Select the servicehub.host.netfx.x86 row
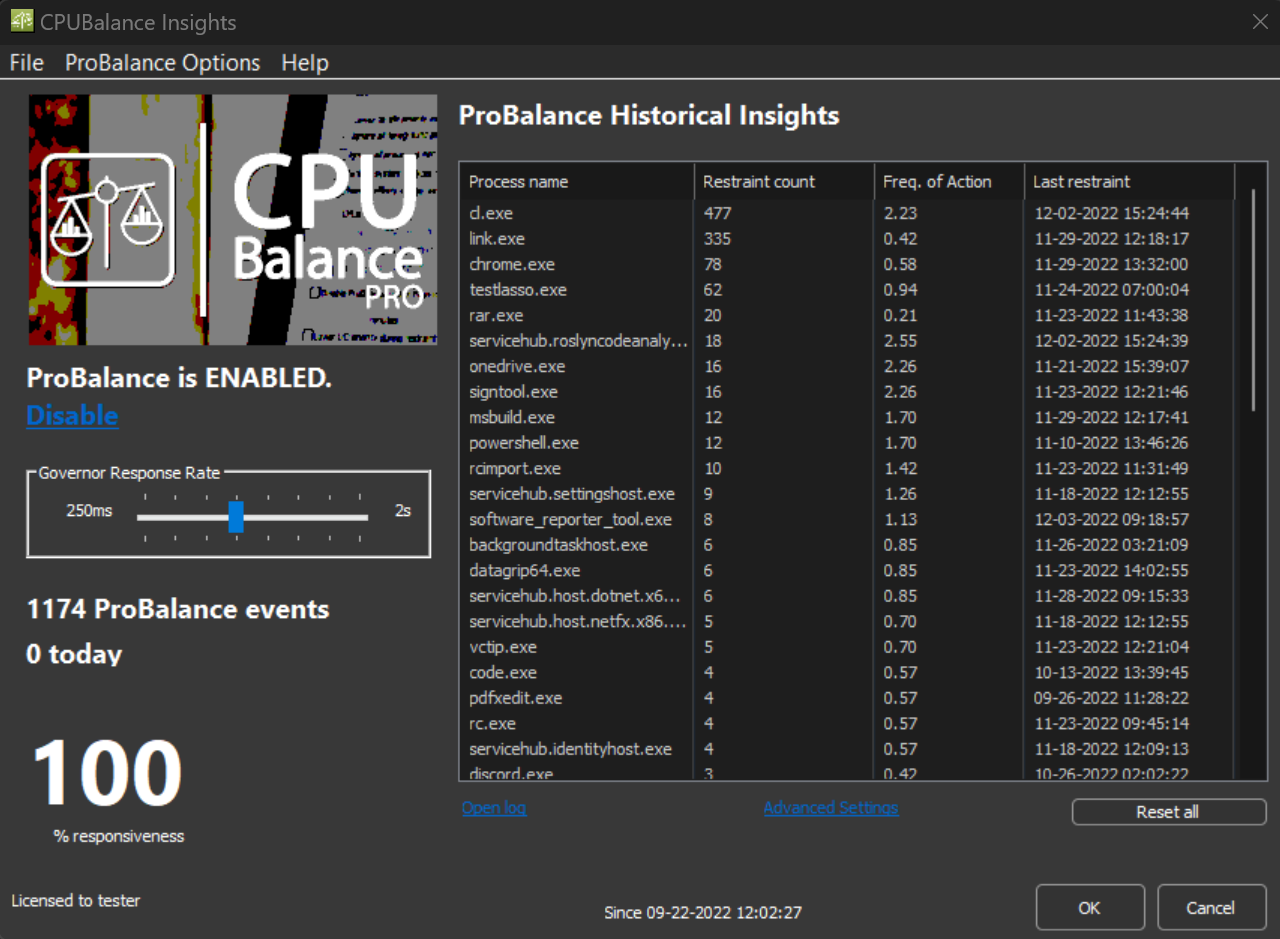The height and width of the screenshot is (939, 1280). pos(847,621)
